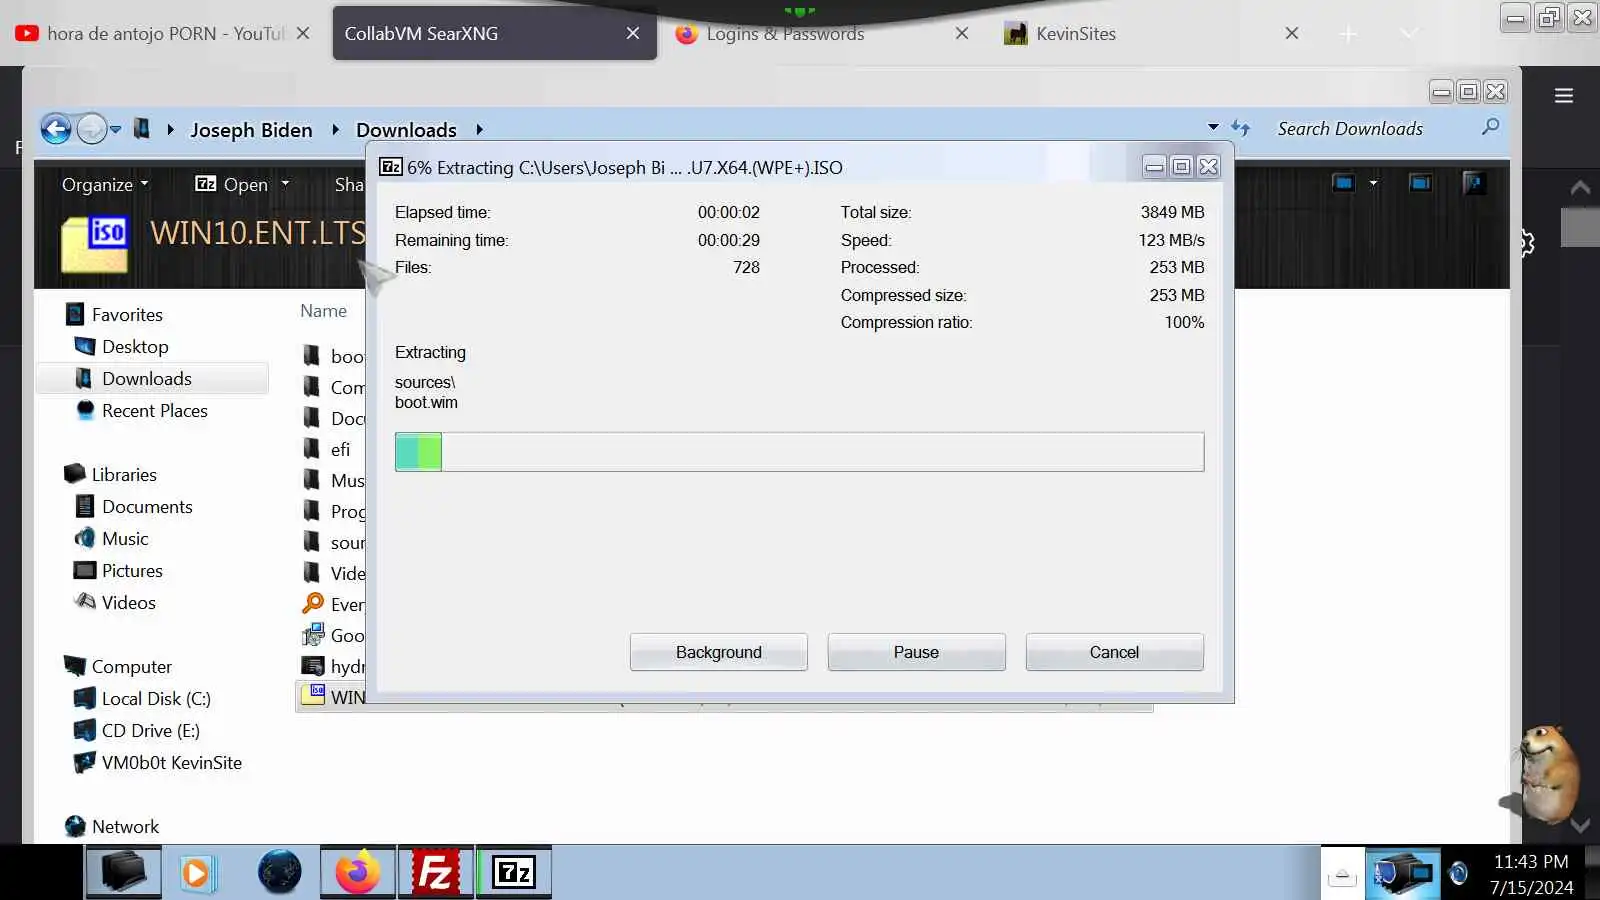Open the recent pages dropdown arrow
Screen dimensions: 1600x900
point(115,129)
